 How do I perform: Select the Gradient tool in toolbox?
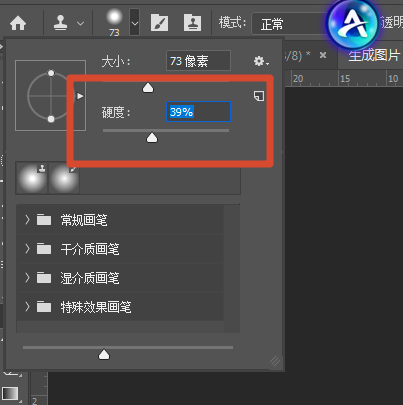click(10, 393)
